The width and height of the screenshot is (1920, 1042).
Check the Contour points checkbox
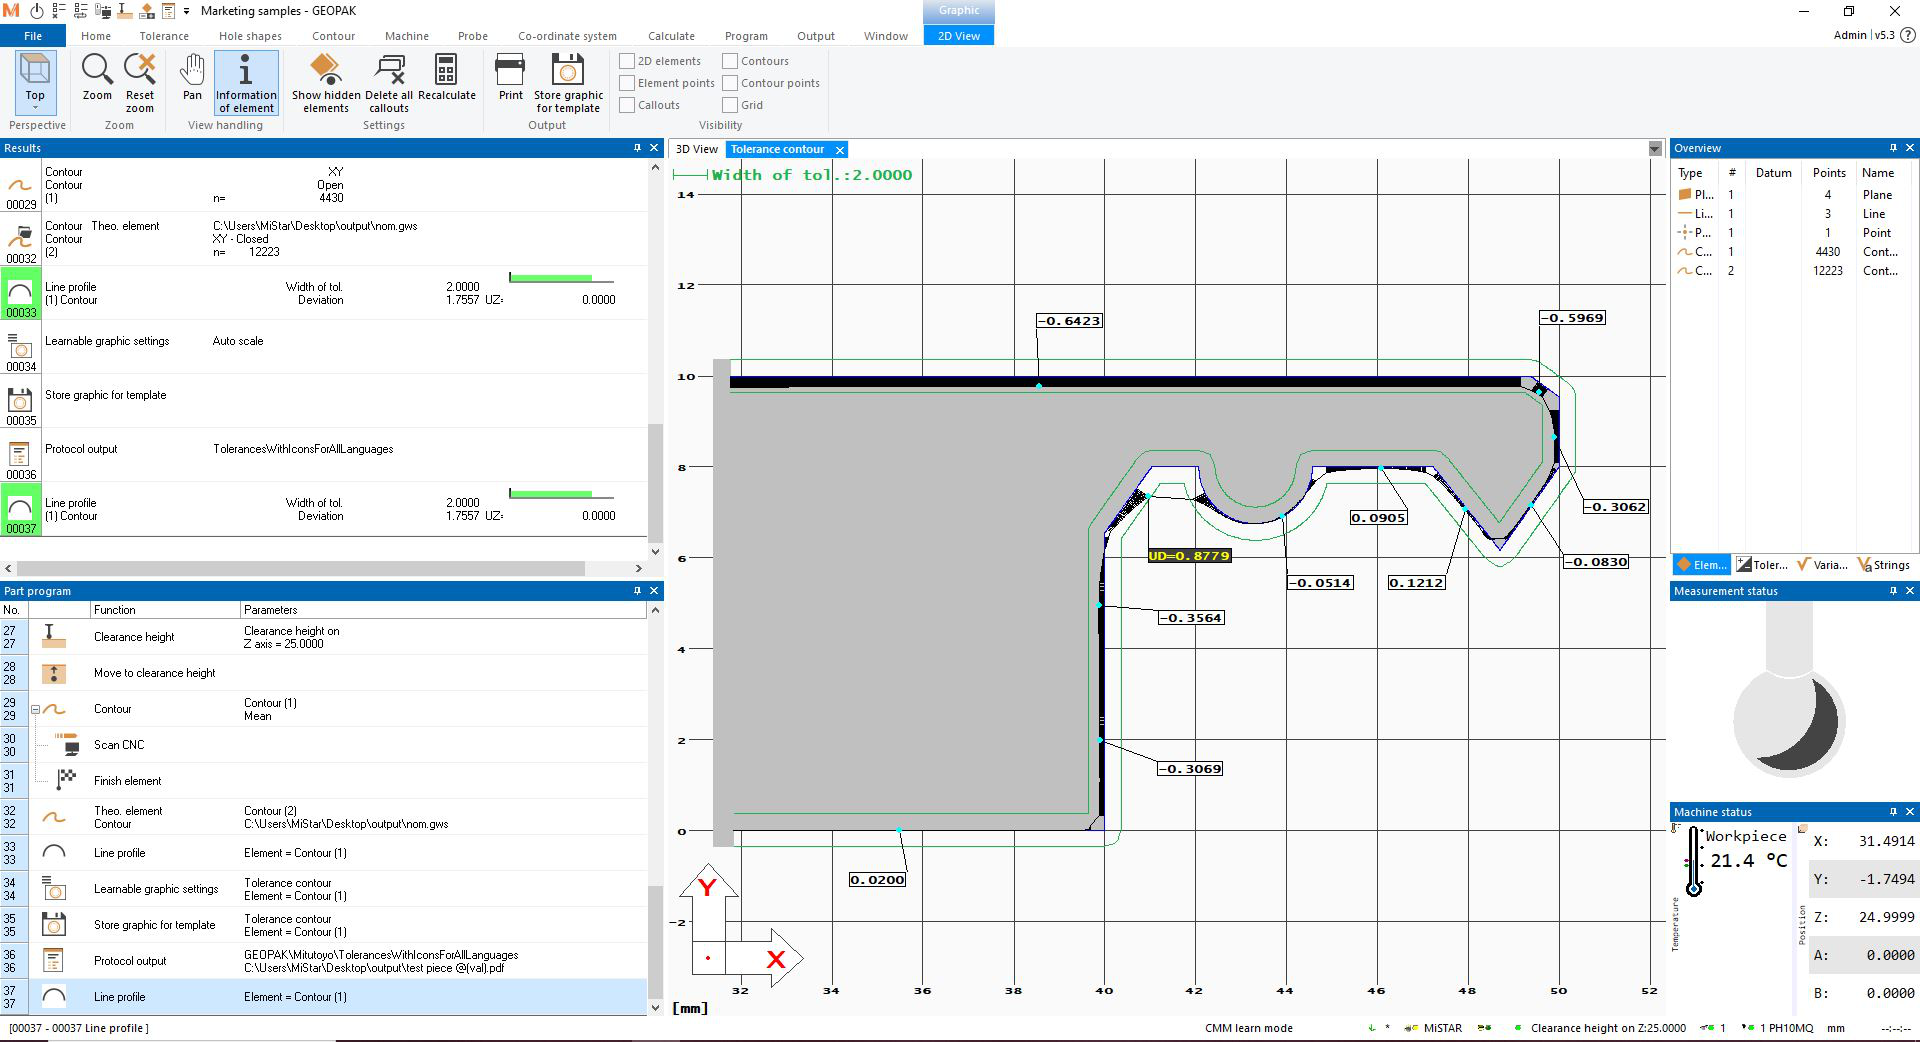[731, 83]
